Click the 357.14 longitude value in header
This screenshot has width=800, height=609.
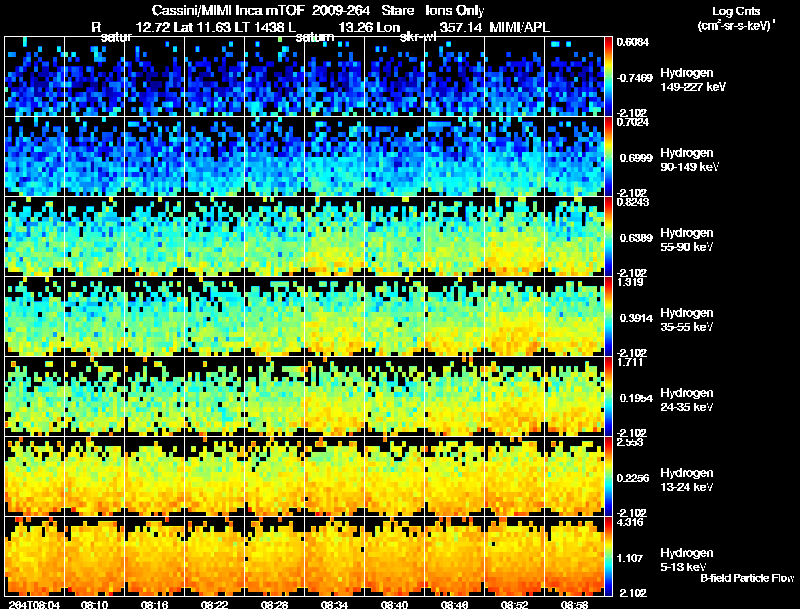point(461,27)
